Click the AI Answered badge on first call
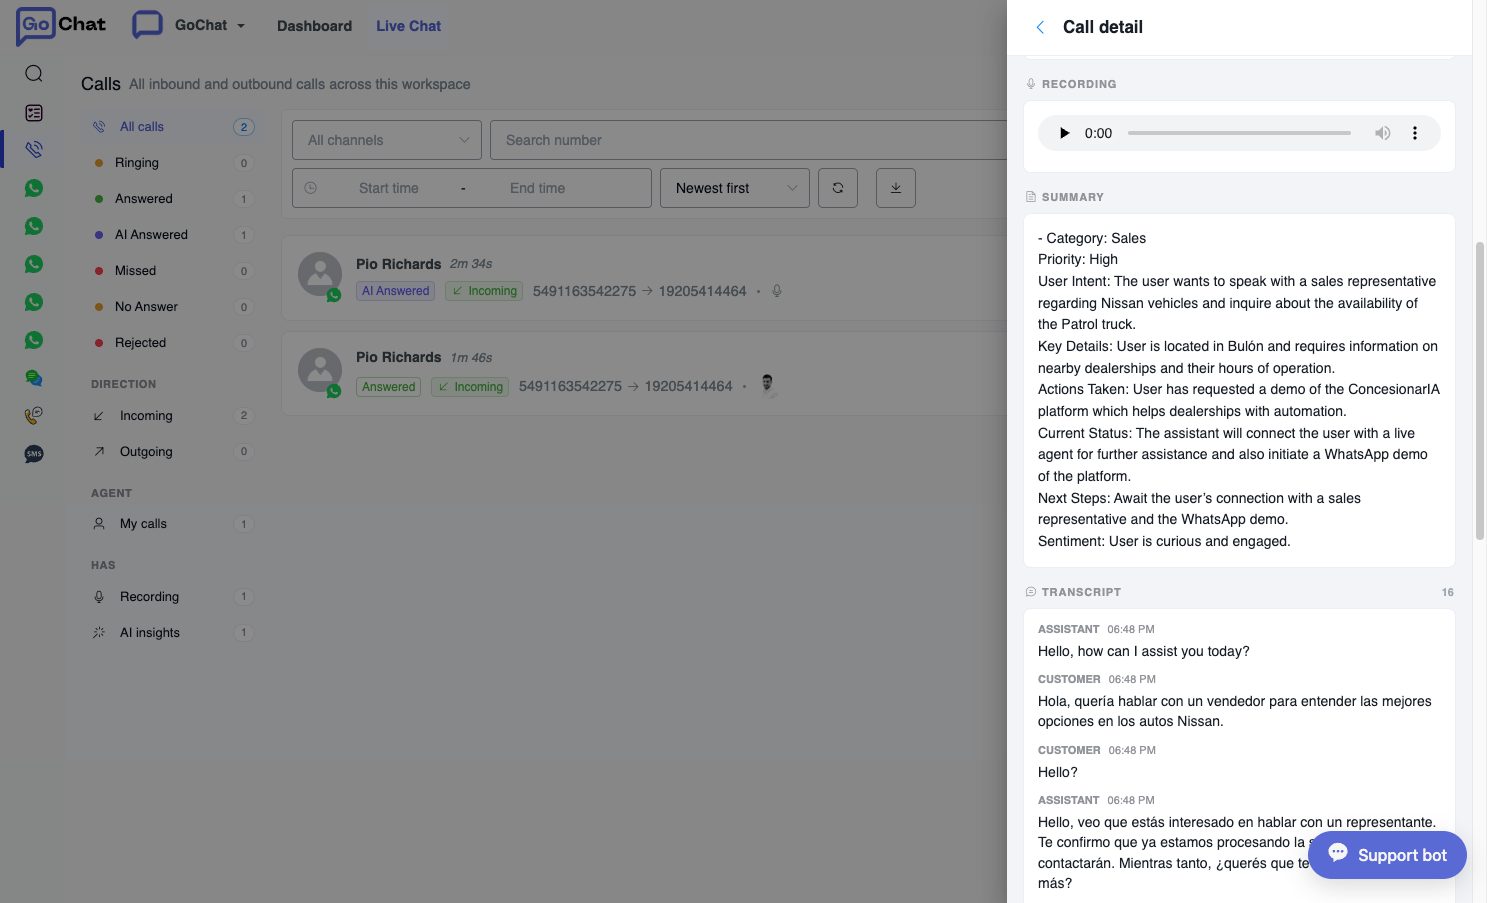Viewport: 1487px width, 903px height. pos(395,291)
